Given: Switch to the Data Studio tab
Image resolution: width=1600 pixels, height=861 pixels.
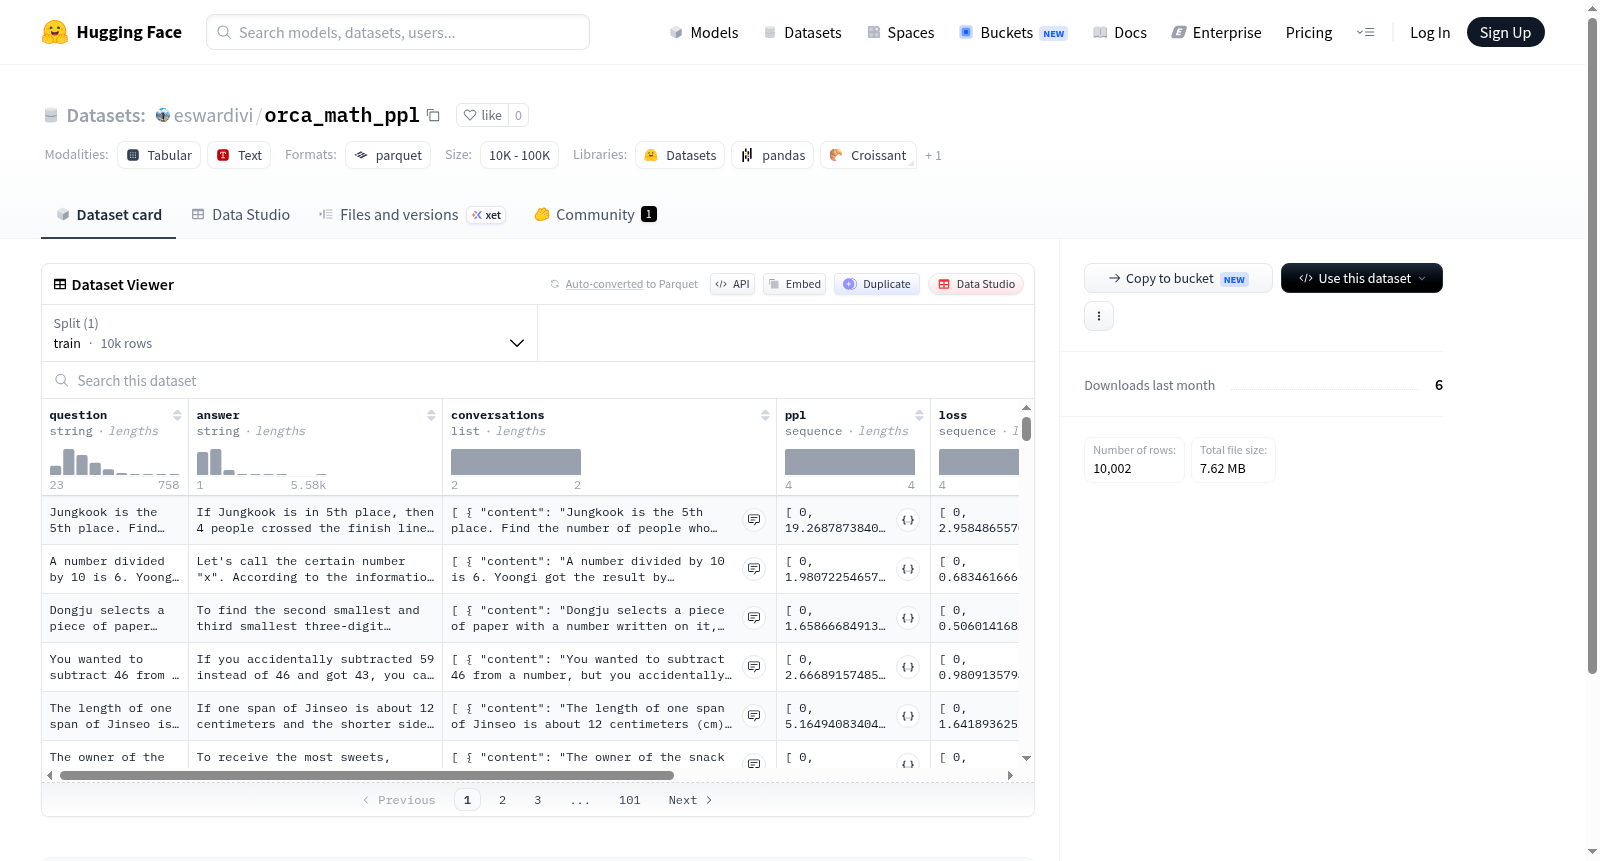Looking at the screenshot, I should tap(241, 214).
